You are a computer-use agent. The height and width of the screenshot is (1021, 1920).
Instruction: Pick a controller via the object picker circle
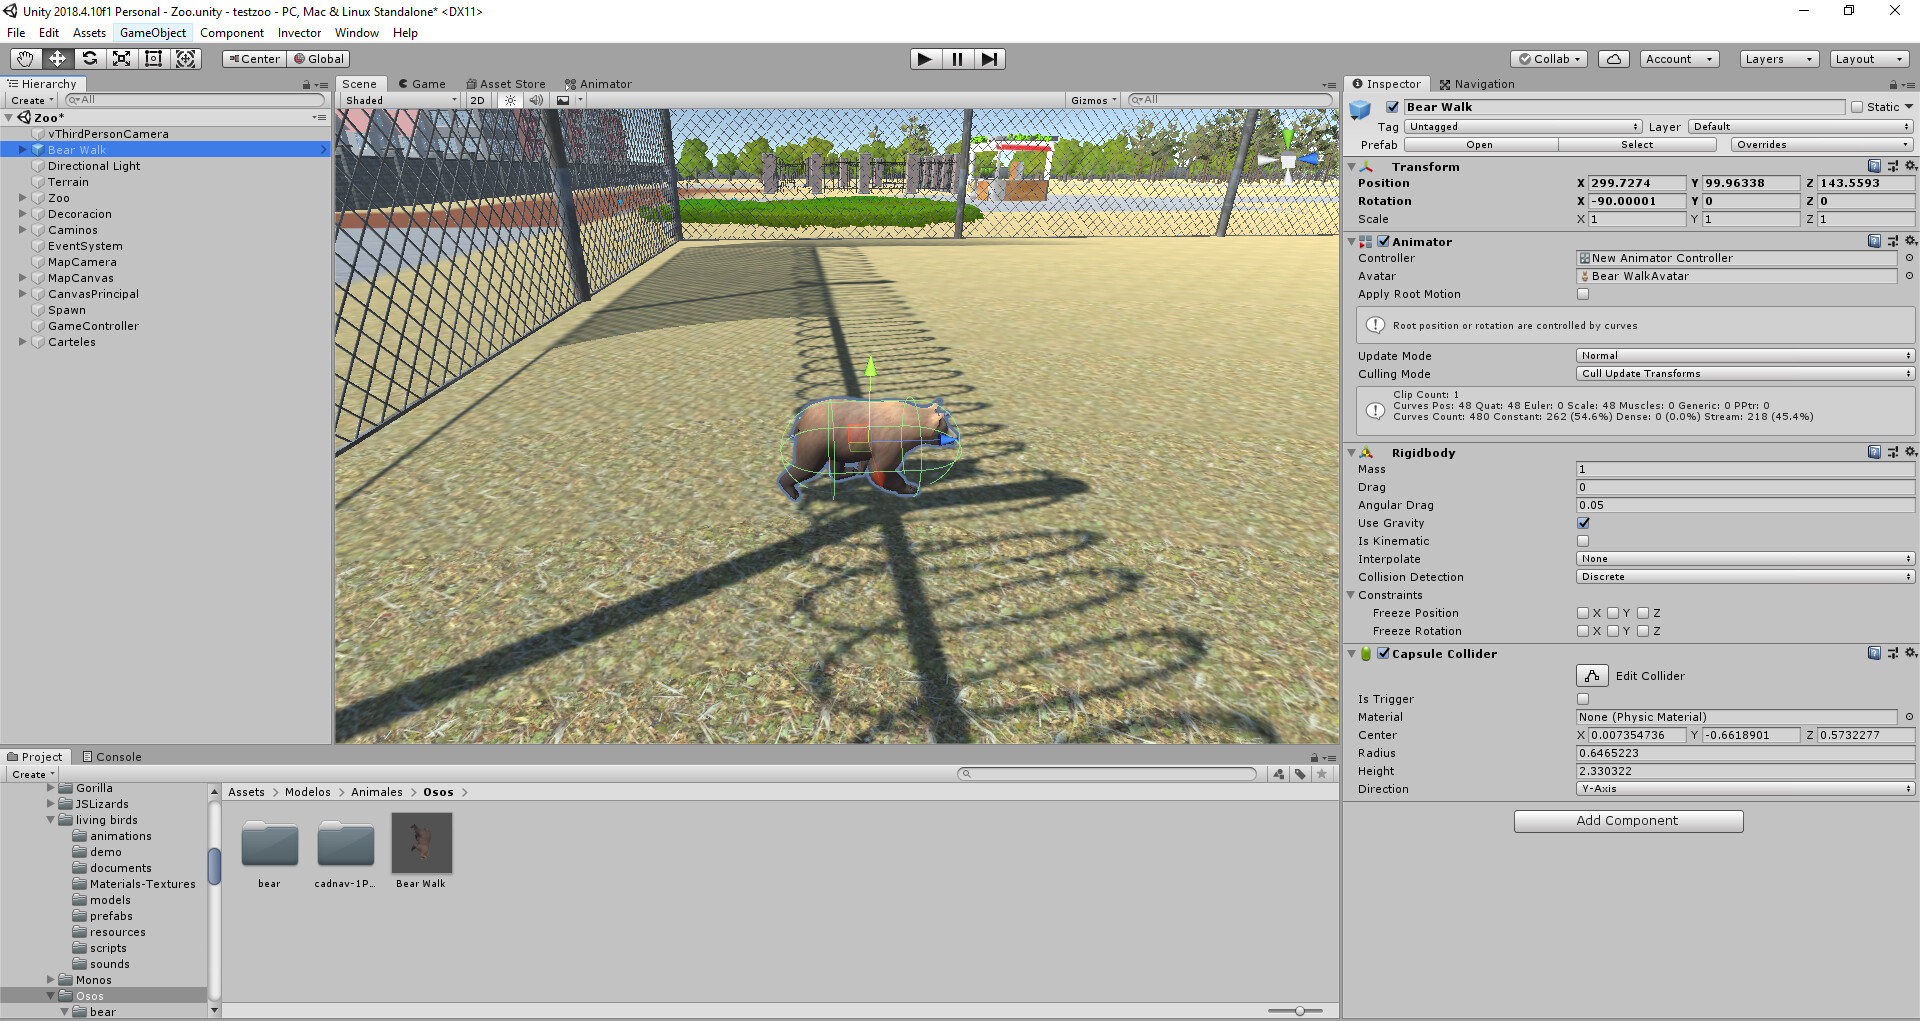click(x=1909, y=258)
